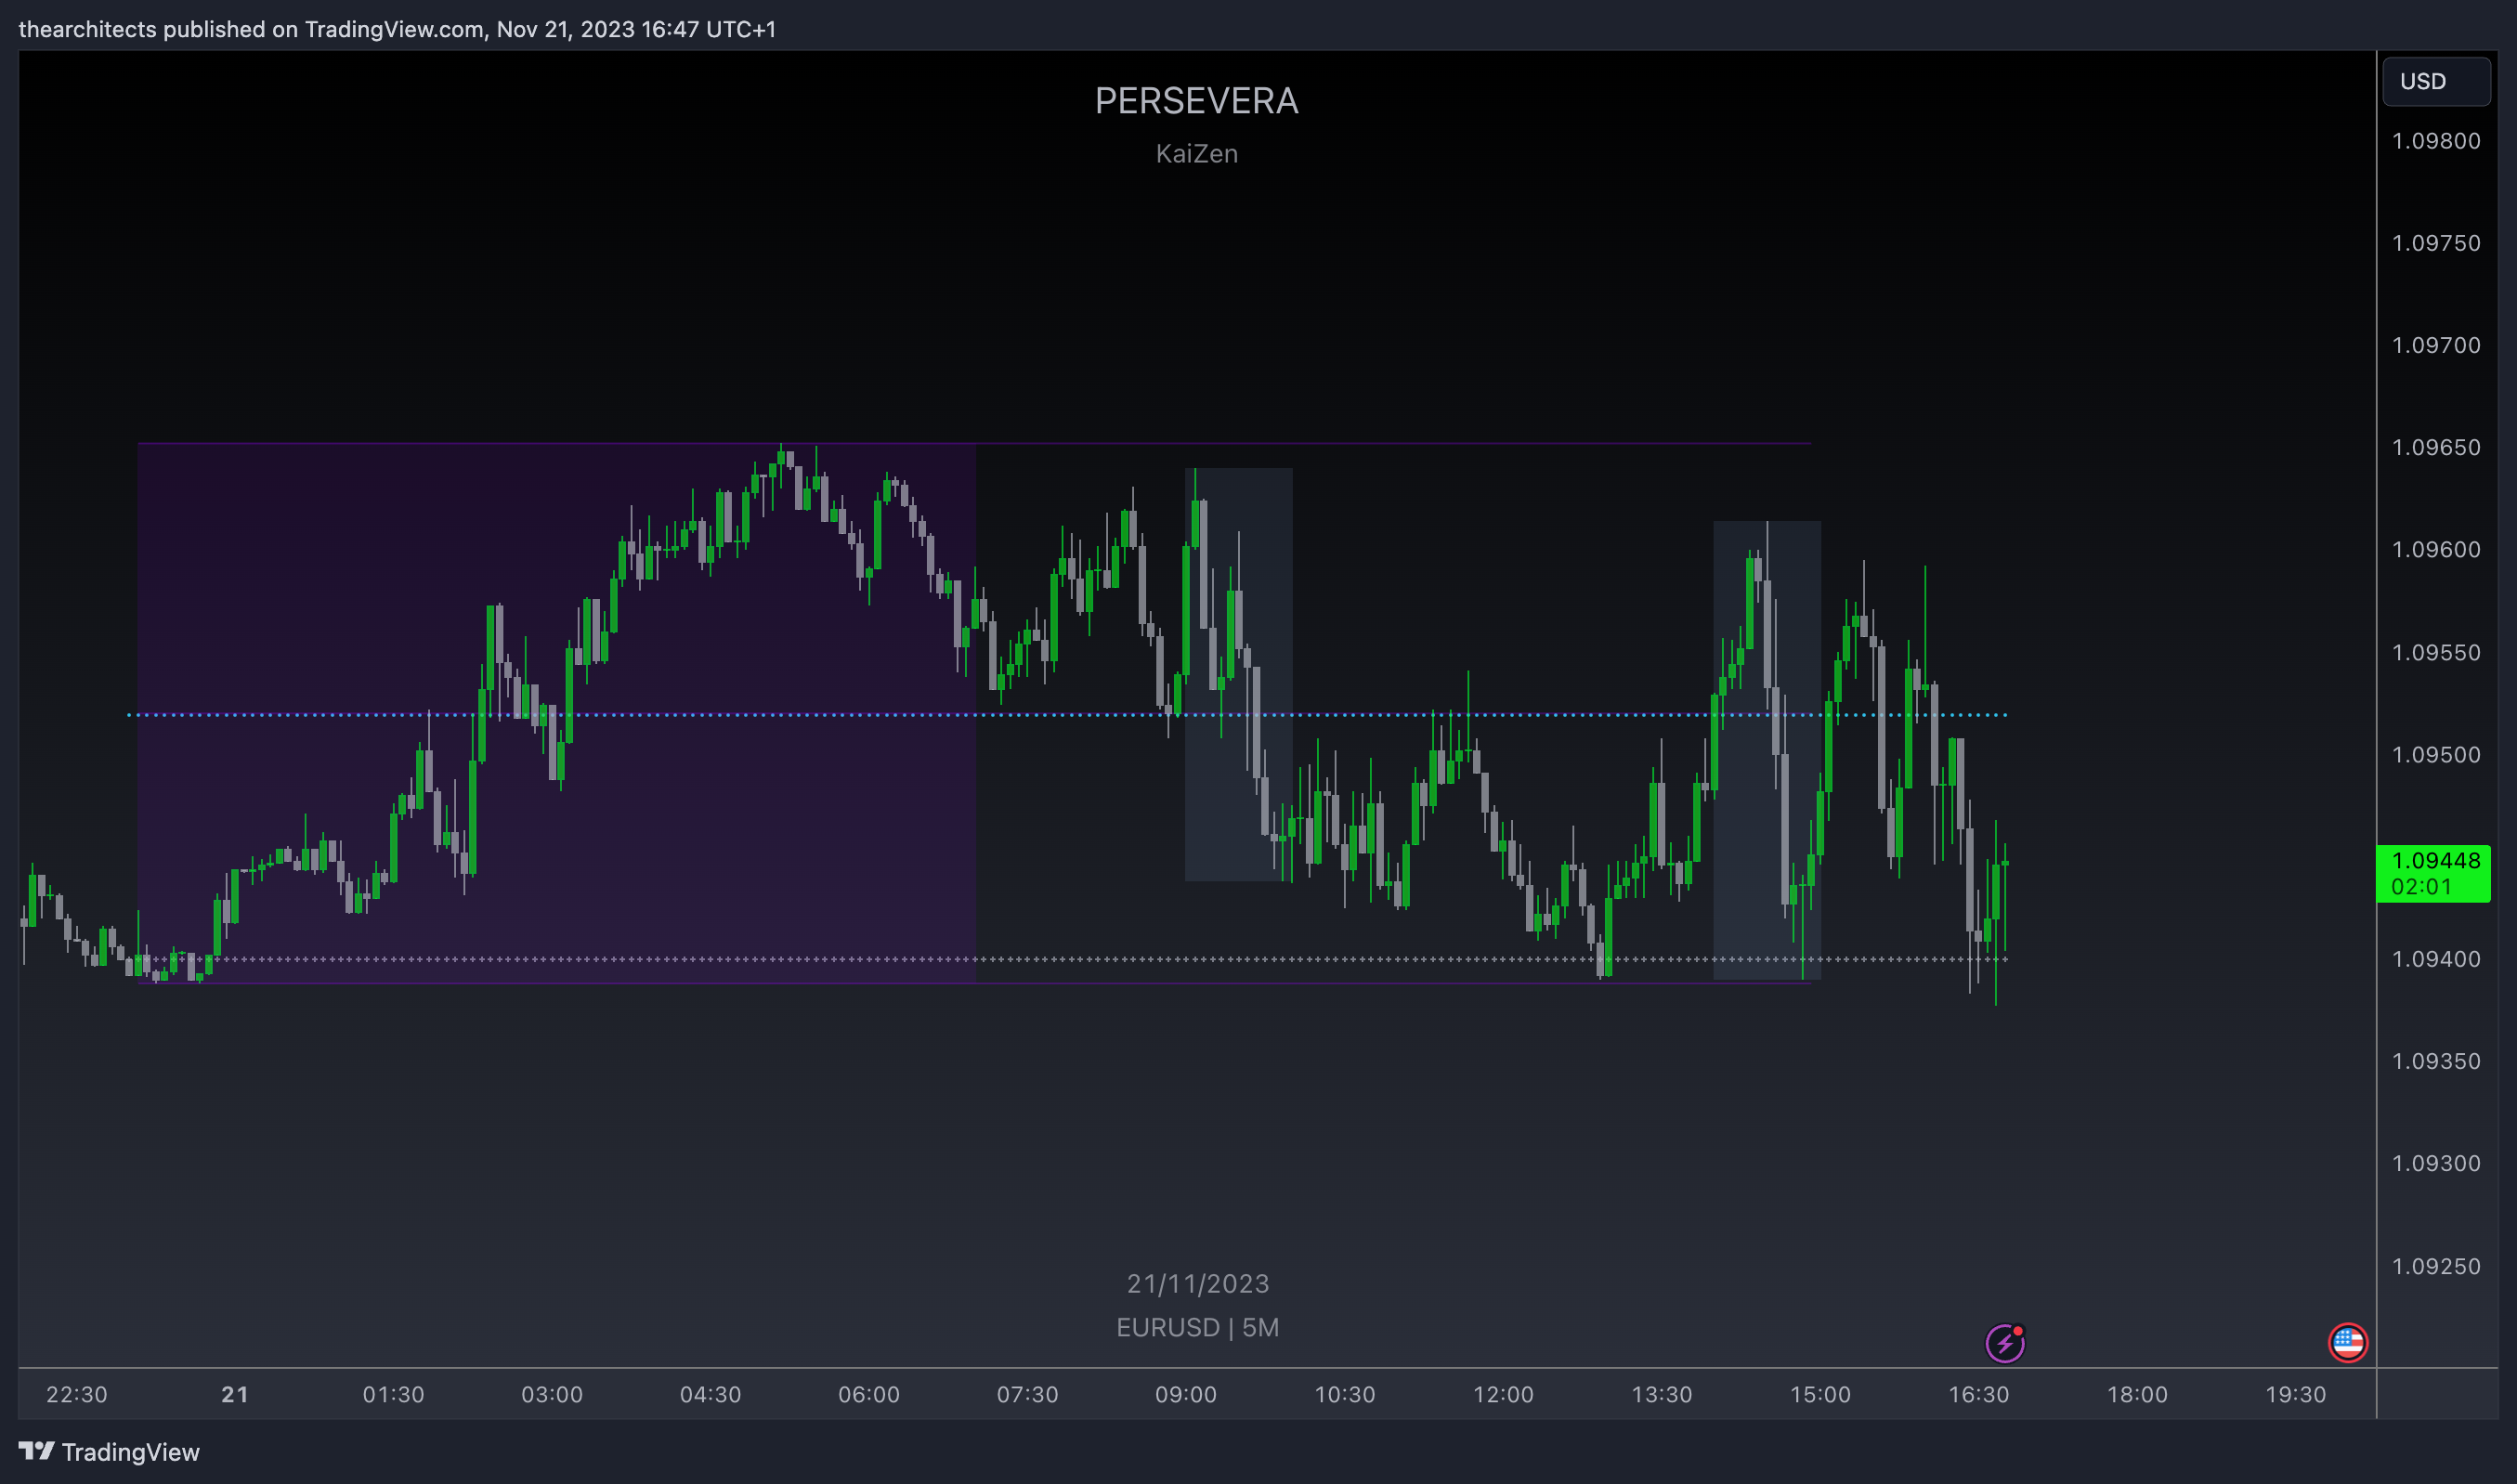Click the 09:00 time axis label

pos(1186,1394)
